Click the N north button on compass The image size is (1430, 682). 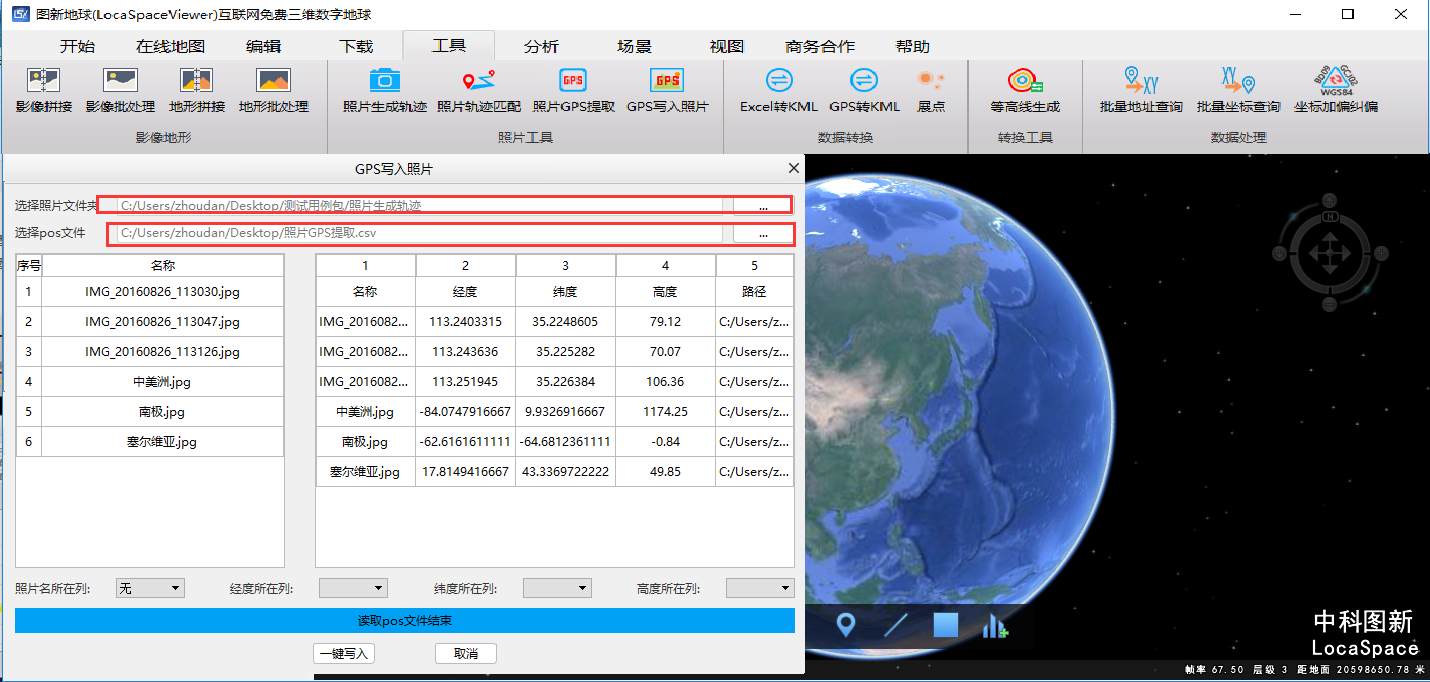click(1330, 216)
